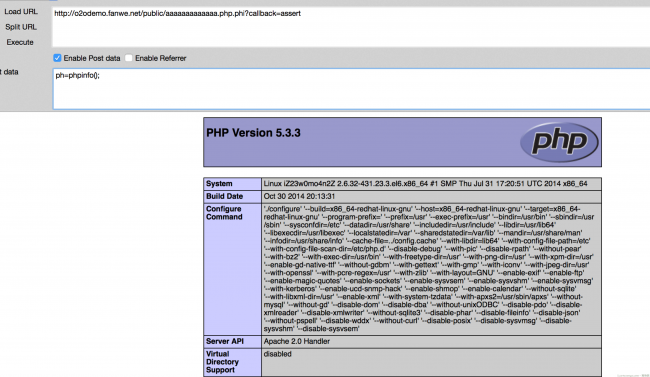This screenshot has height=377, width=650.
Task: Click the Server API row label
Action: coord(225,341)
